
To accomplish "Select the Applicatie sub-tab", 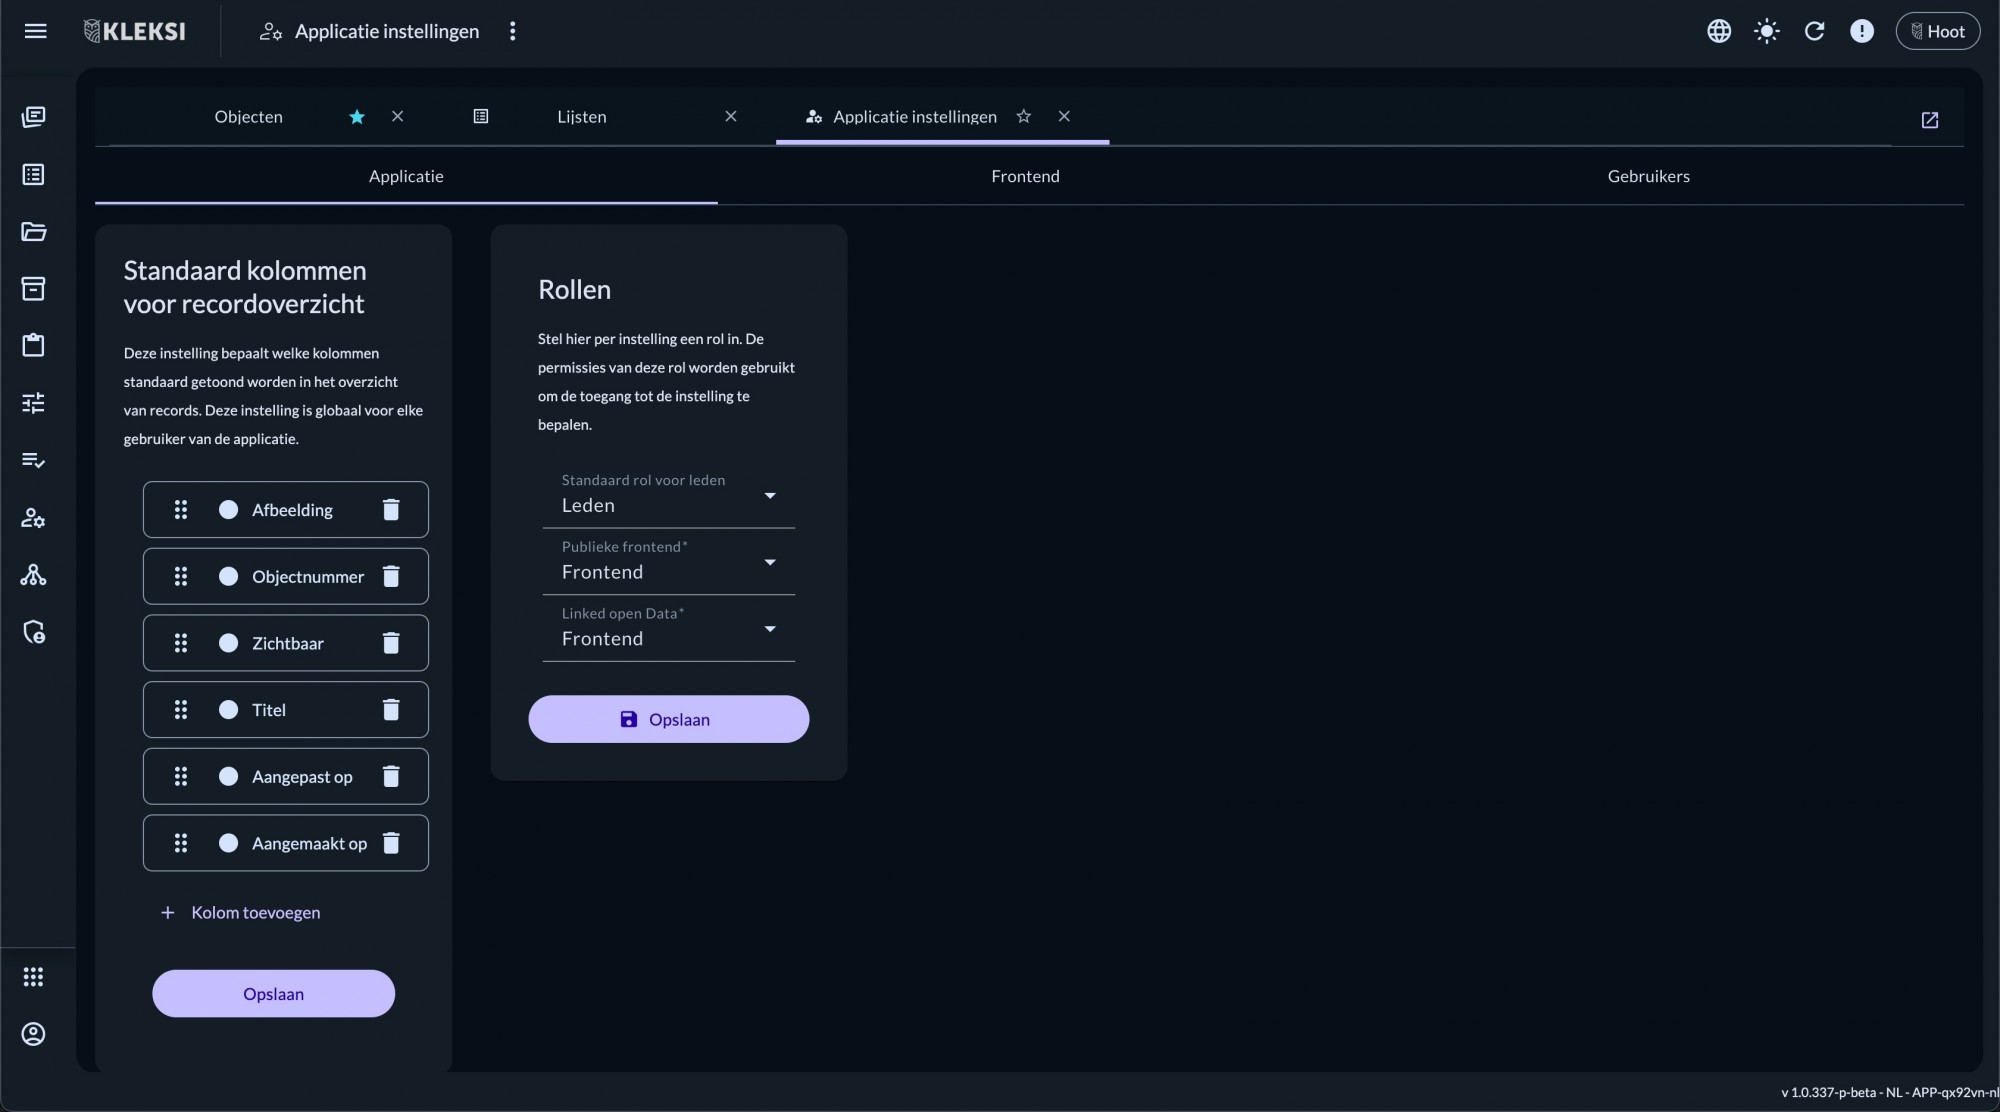I will [406, 176].
